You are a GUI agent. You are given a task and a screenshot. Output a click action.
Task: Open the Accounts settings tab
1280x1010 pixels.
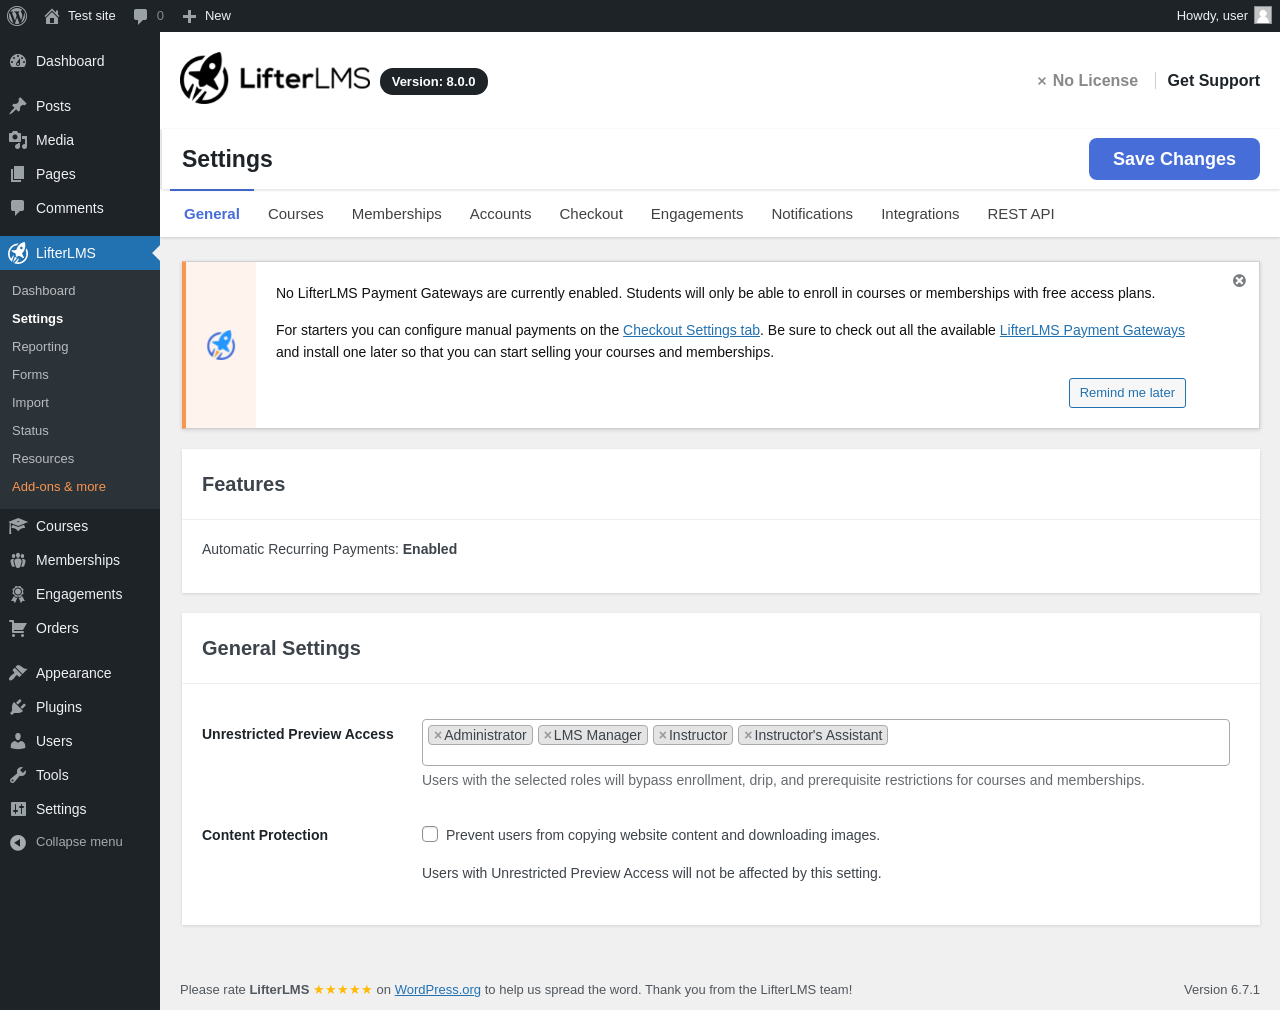501,214
